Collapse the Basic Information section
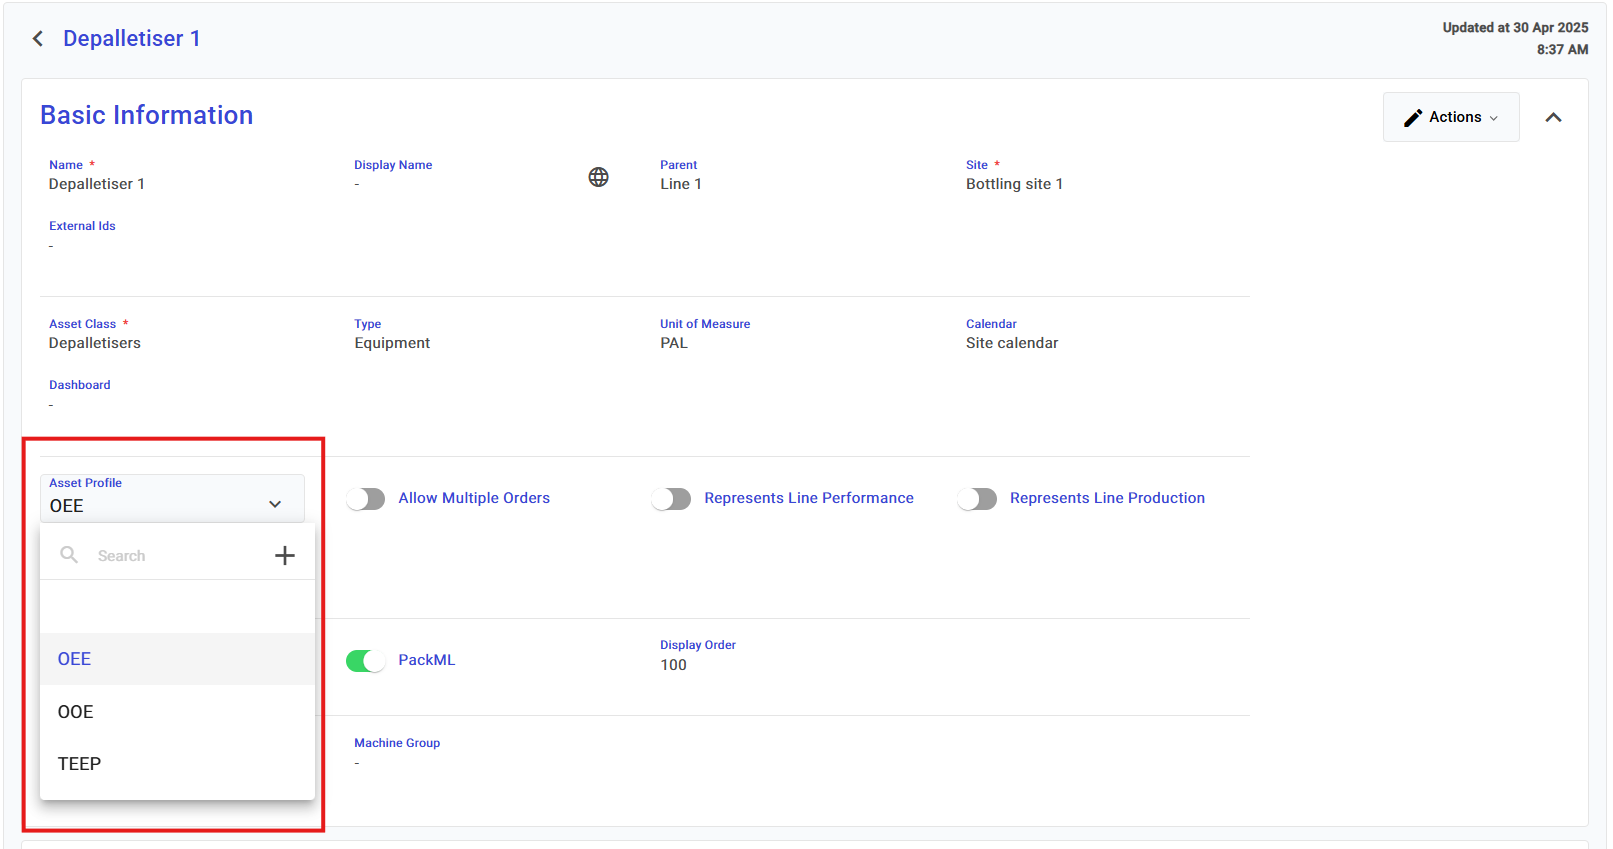 click(1553, 118)
